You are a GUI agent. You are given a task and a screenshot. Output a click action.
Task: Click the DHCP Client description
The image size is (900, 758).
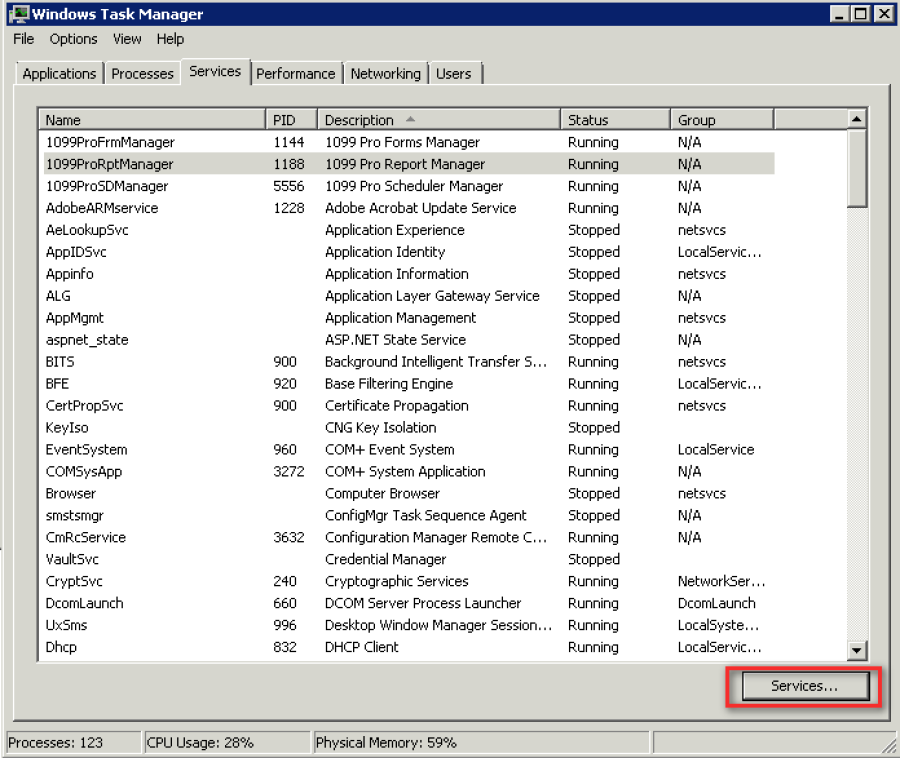click(x=362, y=647)
